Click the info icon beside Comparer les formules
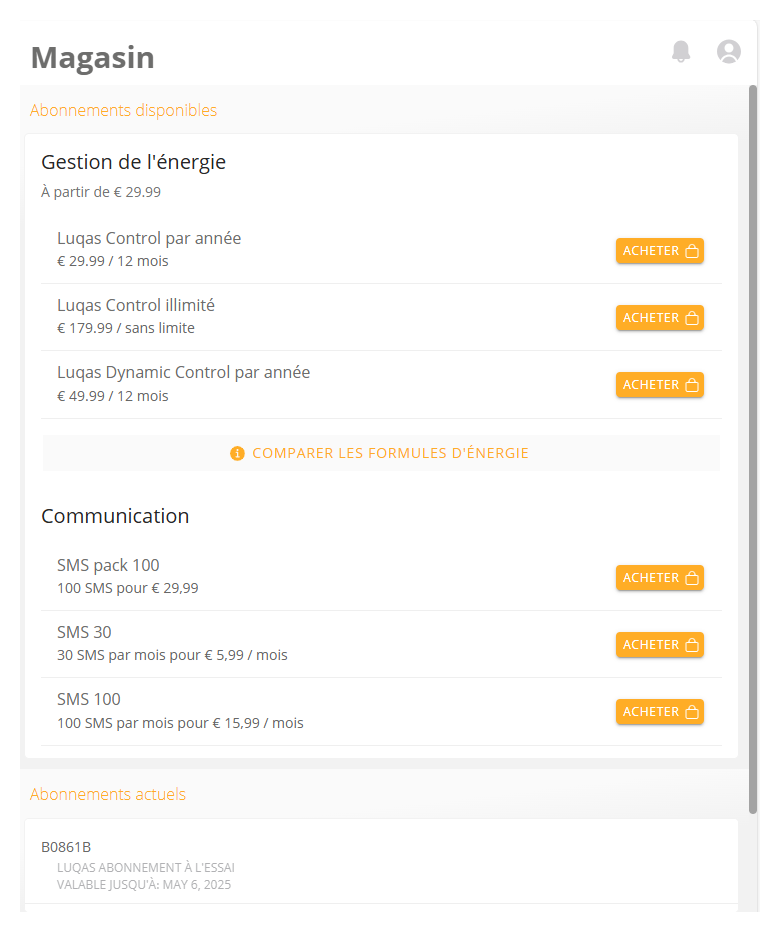Viewport: 780px width, 932px height. pyautogui.click(x=237, y=454)
